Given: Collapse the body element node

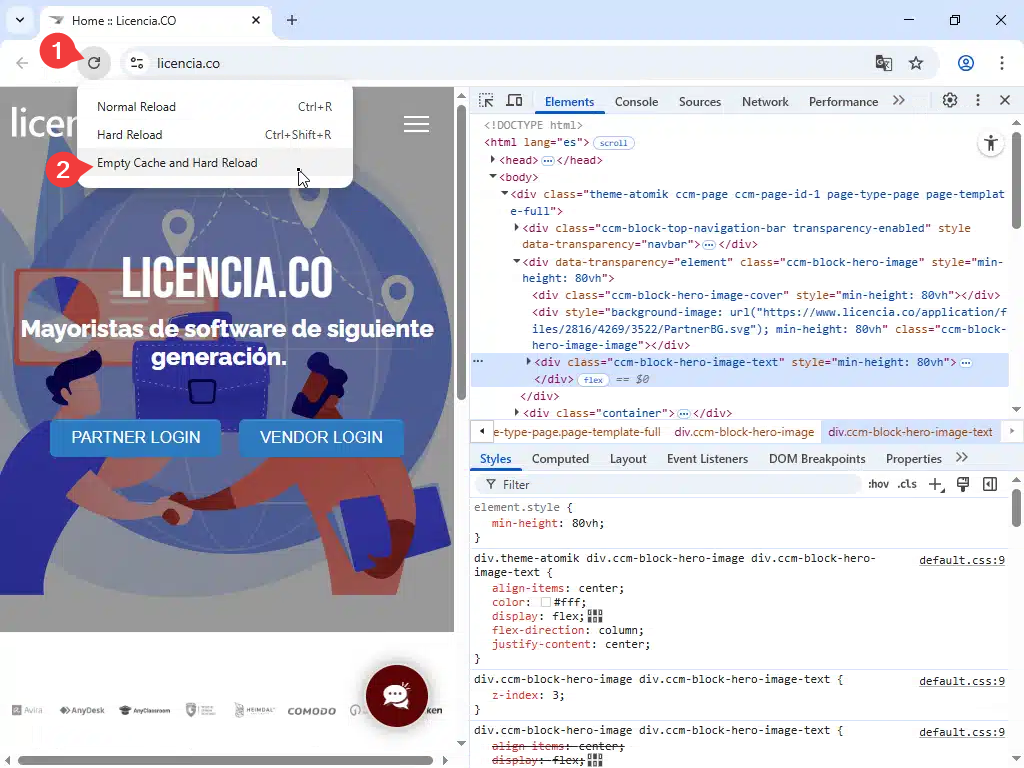Looking at the screenshot, I should click(493, 177).
